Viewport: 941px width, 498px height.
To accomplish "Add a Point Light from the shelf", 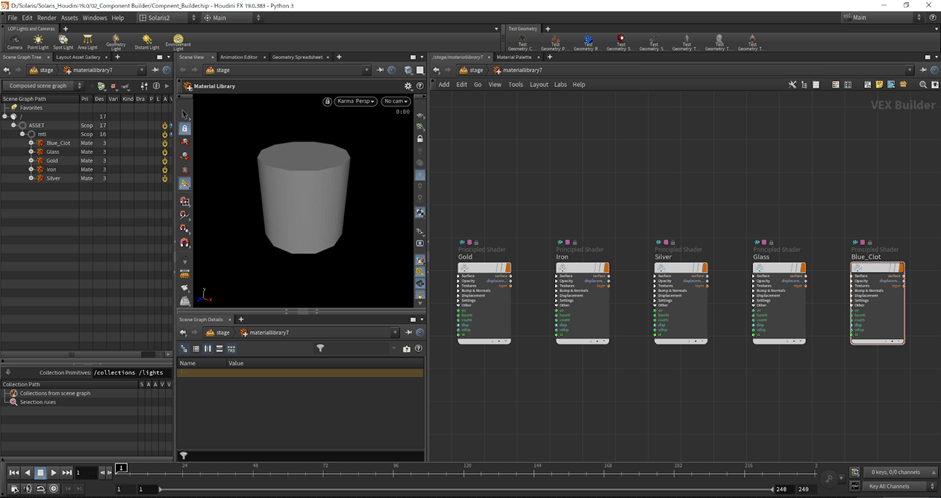I will [x=39, y=41].
